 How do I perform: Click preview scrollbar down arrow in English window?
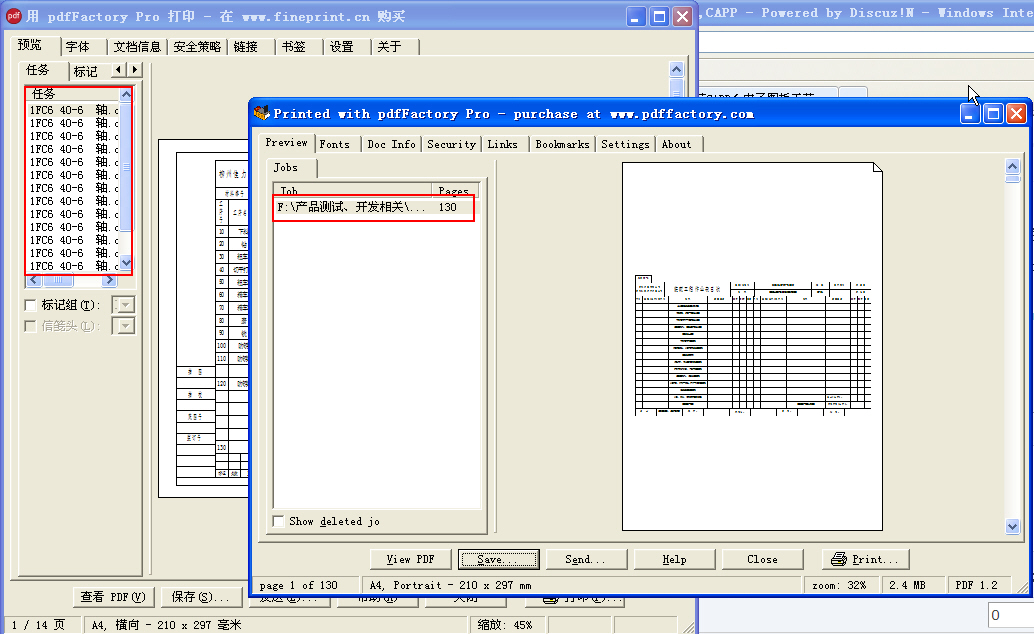click(1012, 526)
